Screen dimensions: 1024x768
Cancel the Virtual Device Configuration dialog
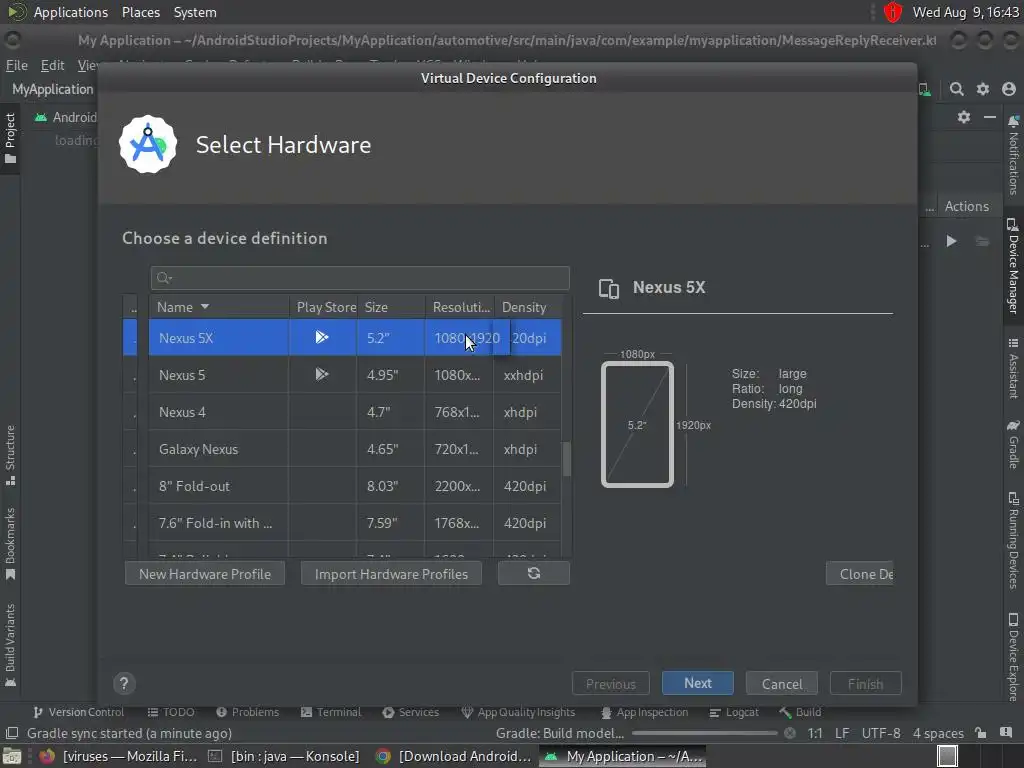pyautogui.click(x=782, y=683)
